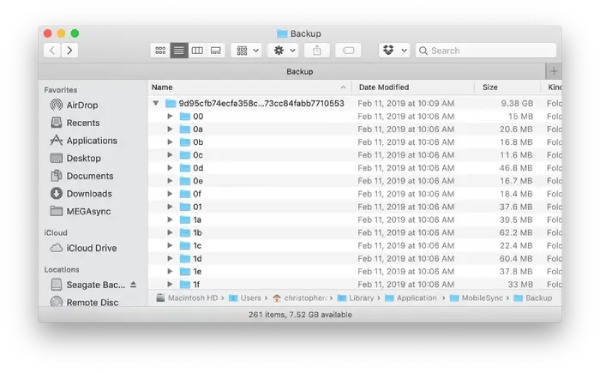600x373 pixels.
Task: Expand the 0c folder
Action: [170, 155]
